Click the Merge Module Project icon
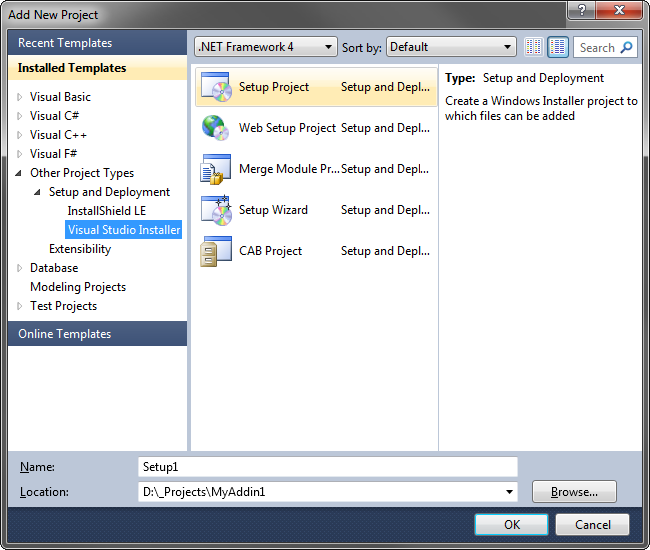This screenshot has height=550, width=650. point(216,169)
